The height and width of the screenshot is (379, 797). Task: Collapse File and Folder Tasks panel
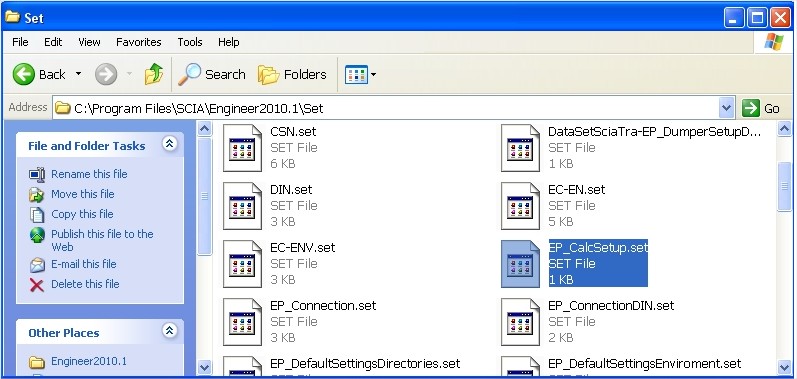tap(170, 144)
